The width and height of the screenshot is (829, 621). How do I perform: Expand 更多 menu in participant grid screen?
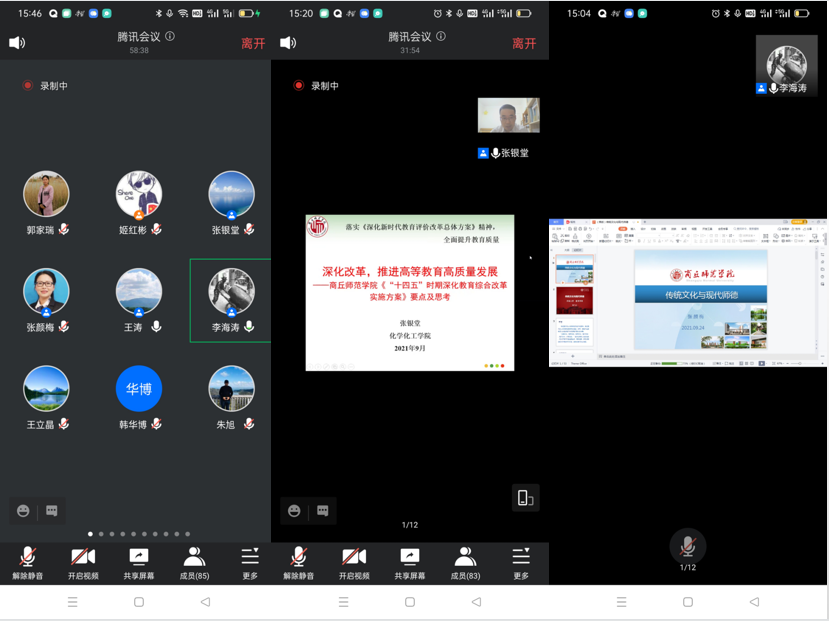coord(250,562)
